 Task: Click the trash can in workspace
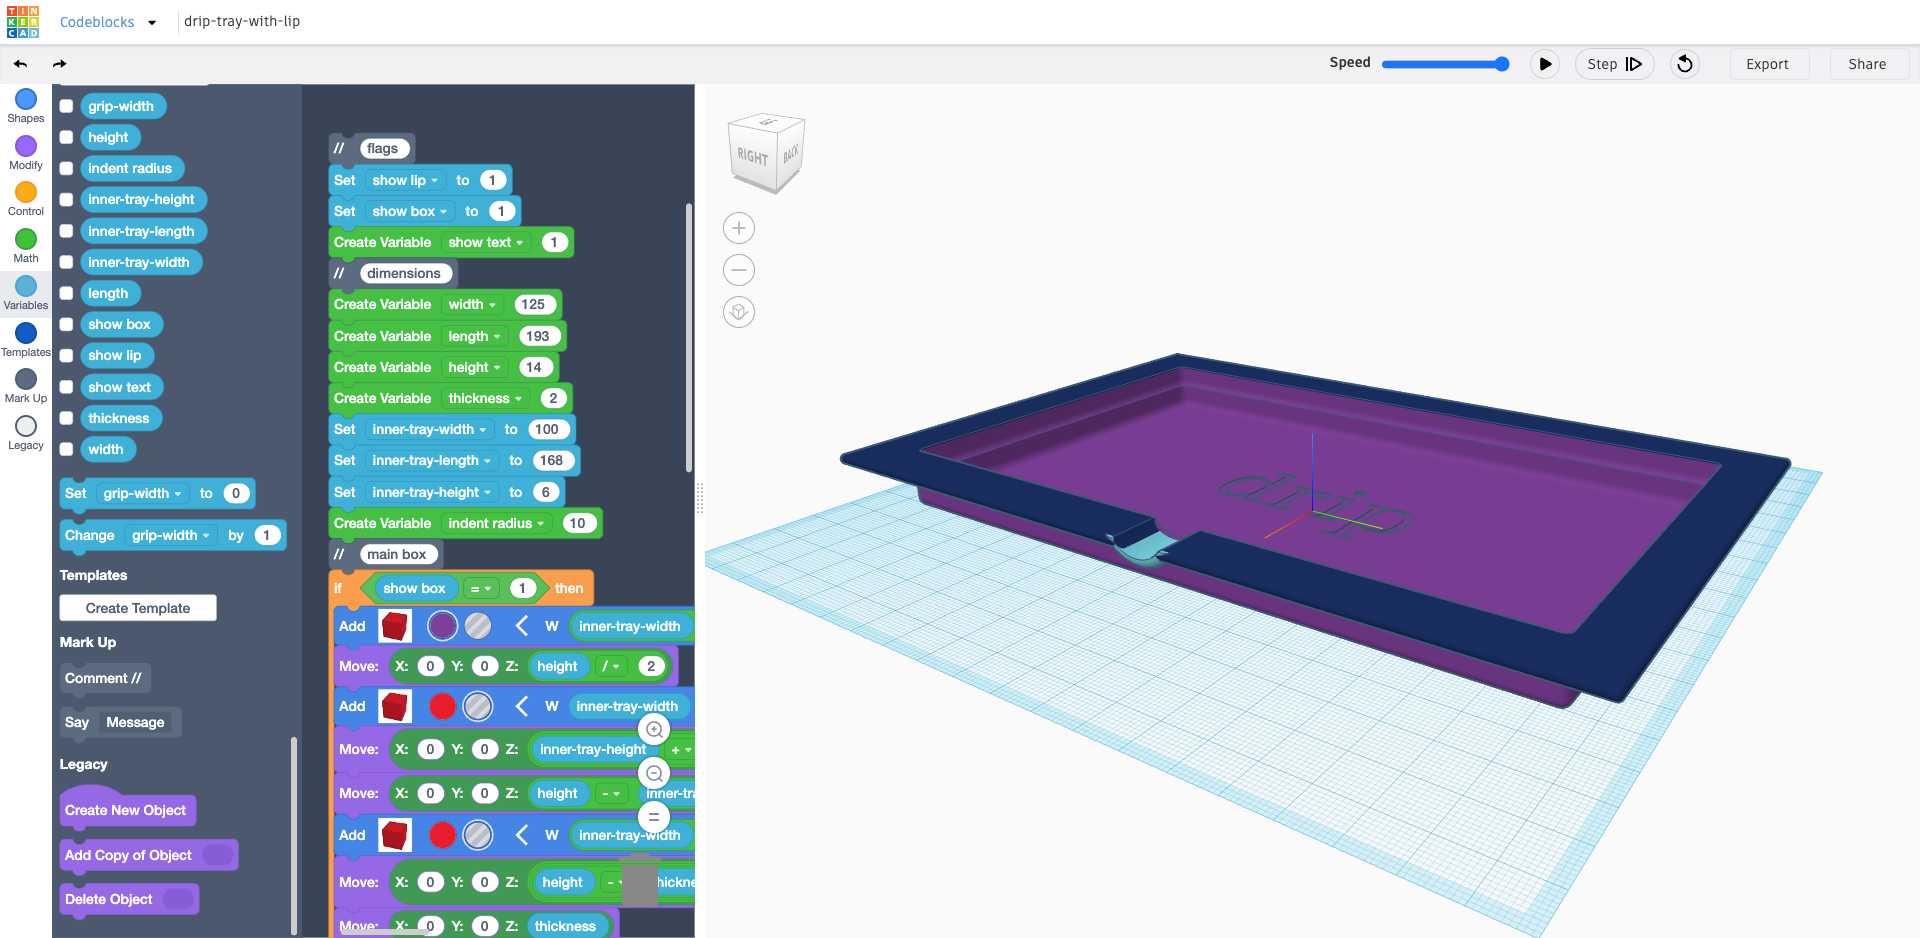639,882
